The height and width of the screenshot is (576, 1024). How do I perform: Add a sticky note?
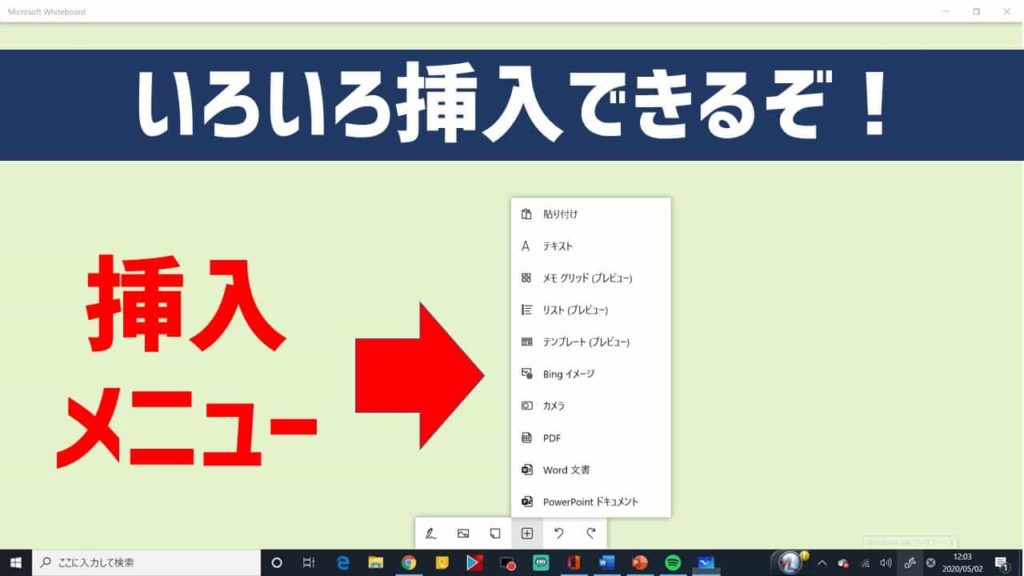[x=495, y=534]
